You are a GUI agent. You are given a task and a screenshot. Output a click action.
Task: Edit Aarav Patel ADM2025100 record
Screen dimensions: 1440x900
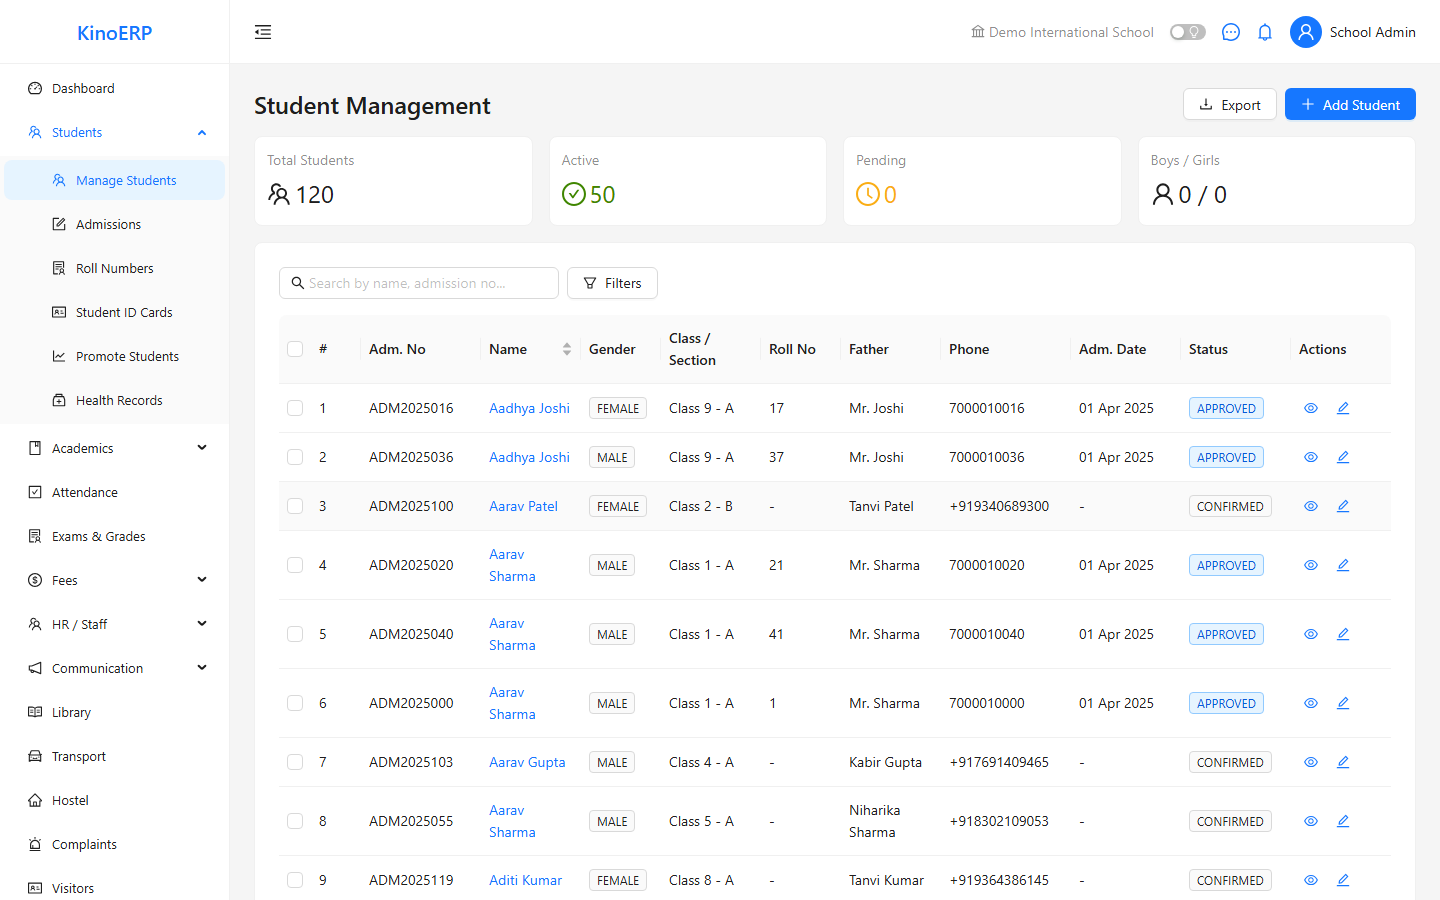click(1343, 506)
